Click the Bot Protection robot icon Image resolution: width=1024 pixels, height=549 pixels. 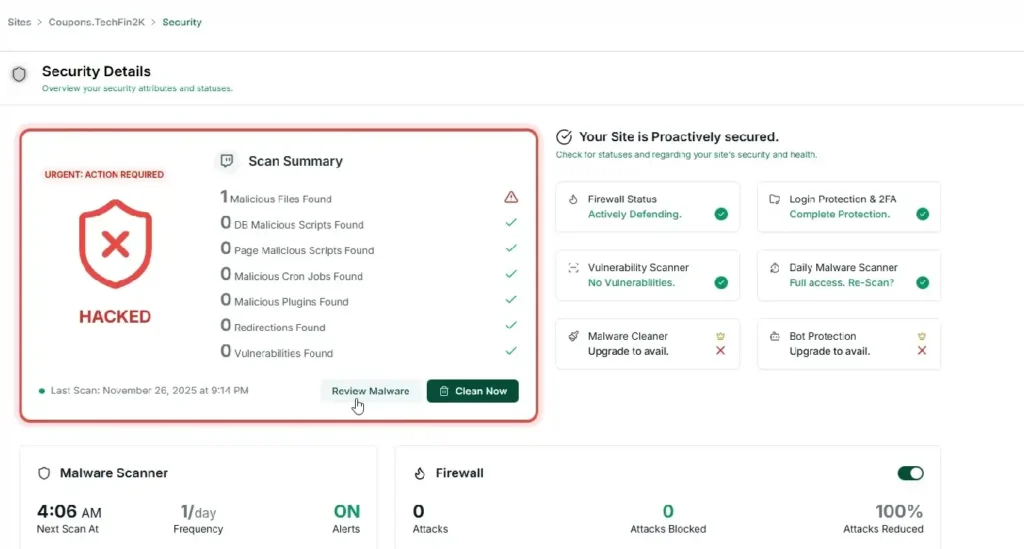pyautogui.click(x=775, y=336)
